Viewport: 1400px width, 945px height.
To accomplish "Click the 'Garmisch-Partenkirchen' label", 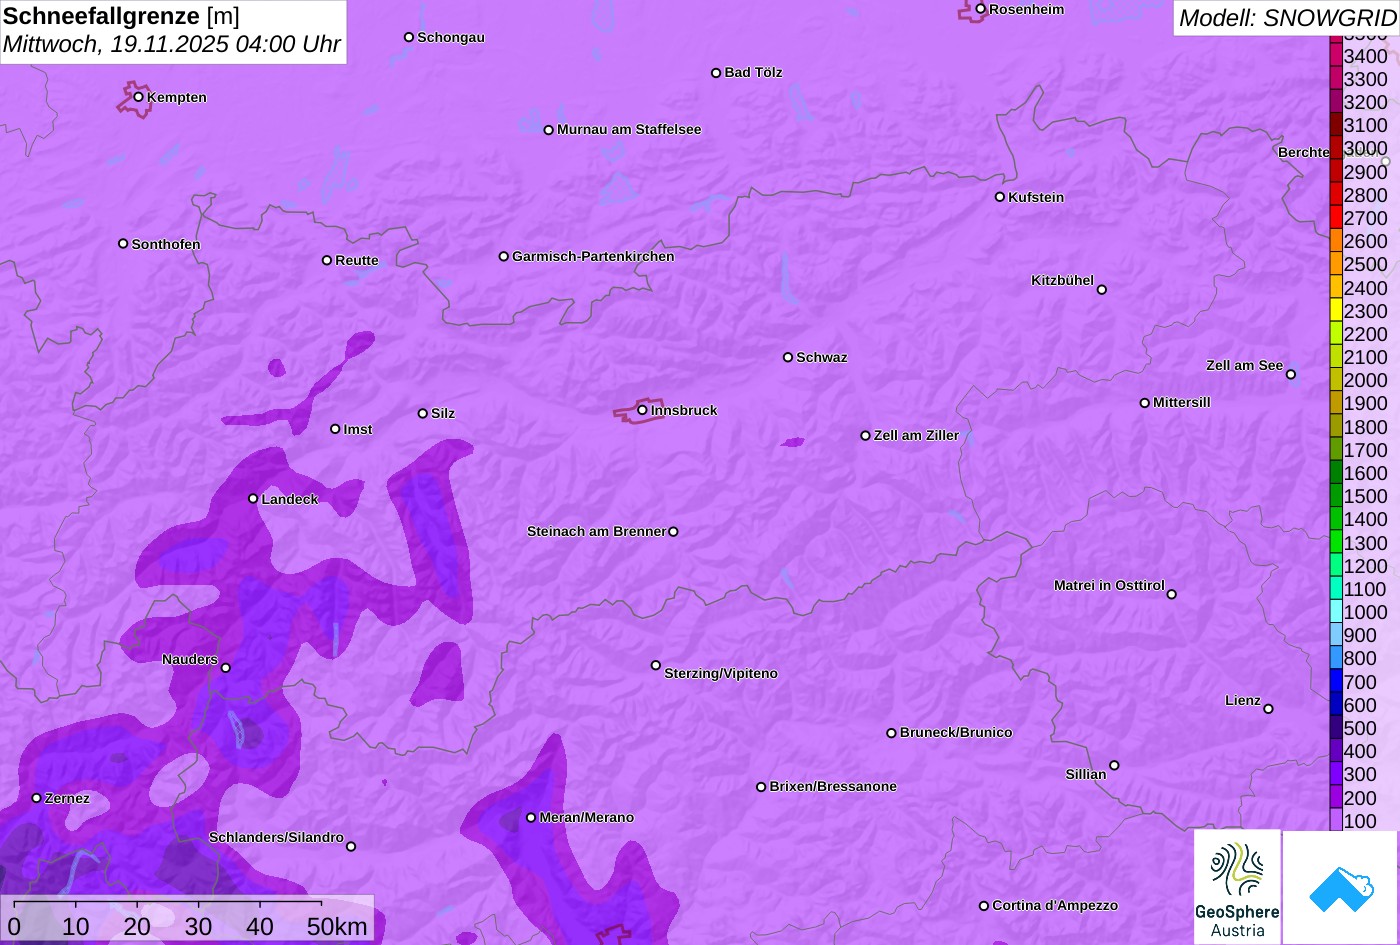I will click(x=593, y=257).
